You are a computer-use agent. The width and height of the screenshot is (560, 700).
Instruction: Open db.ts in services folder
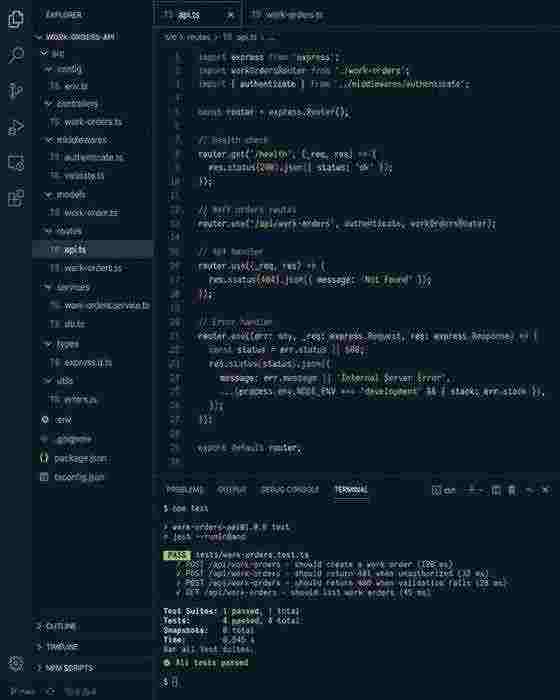point(92,324)
